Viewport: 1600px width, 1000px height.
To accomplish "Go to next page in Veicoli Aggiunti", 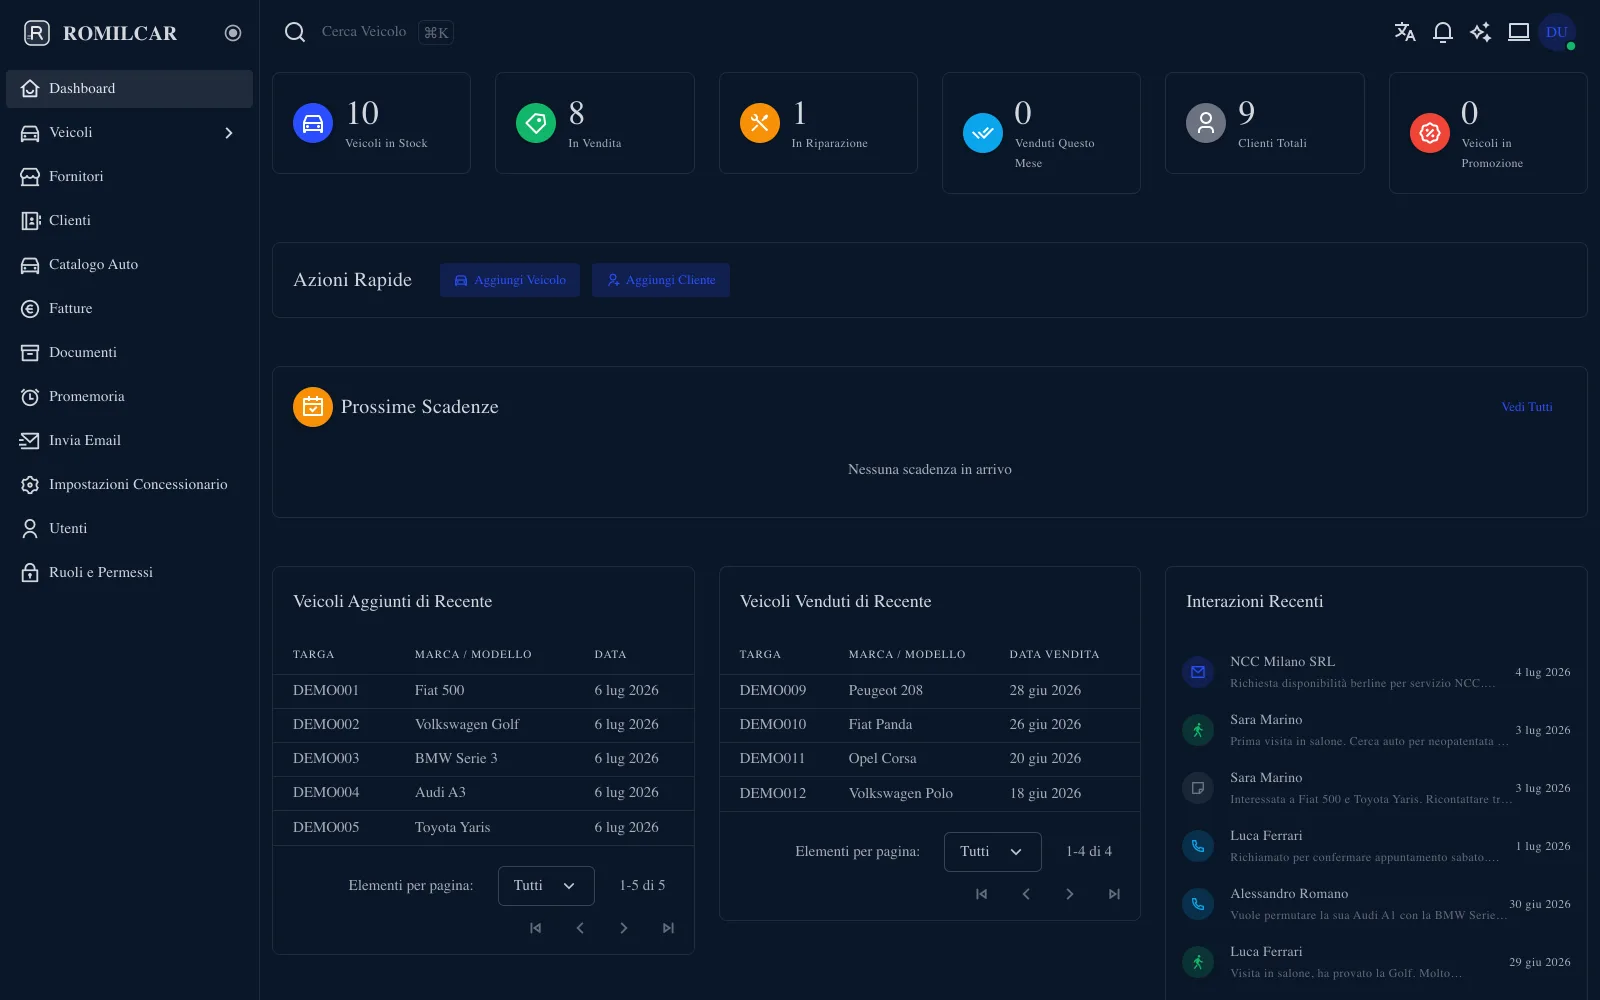I will point(624,928).
